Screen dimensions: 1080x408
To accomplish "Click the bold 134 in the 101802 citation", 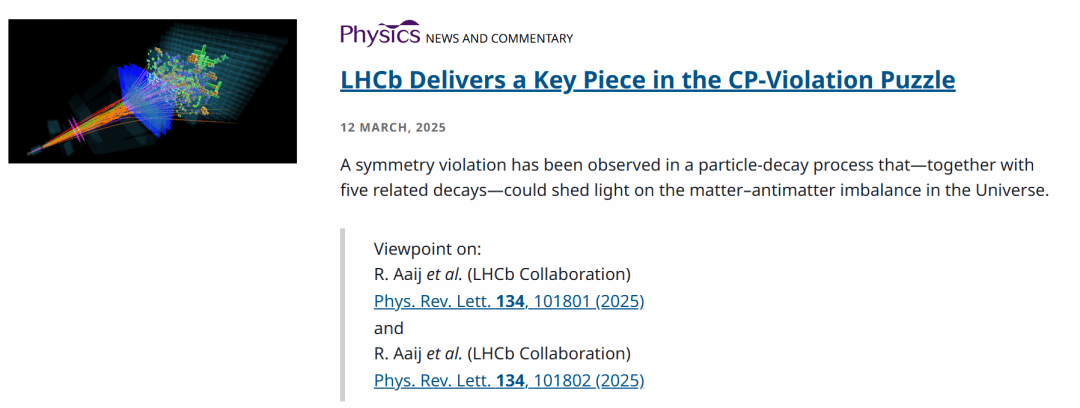I will point(508,380).
